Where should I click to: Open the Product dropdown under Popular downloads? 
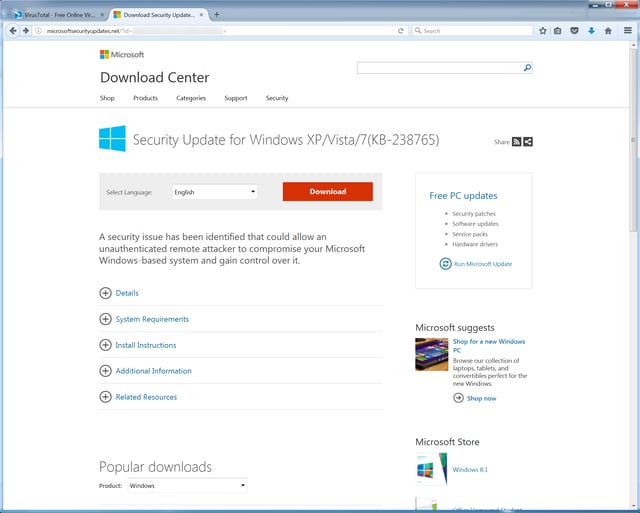pyautogui.click(x=186, y=486)
